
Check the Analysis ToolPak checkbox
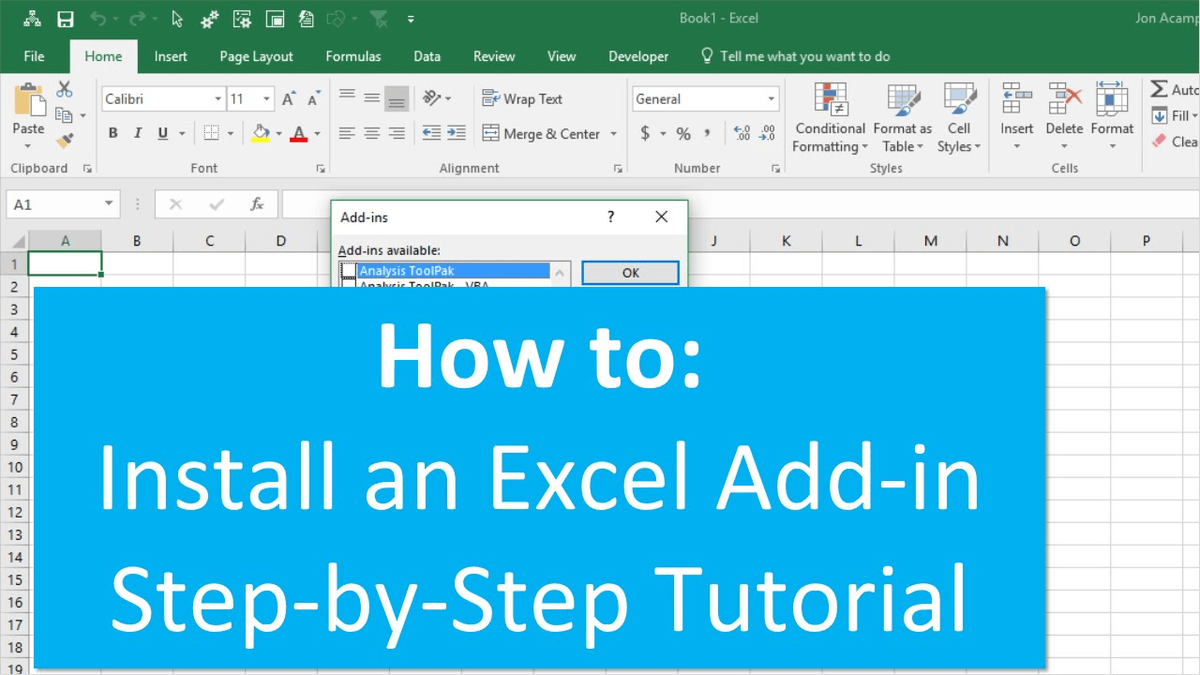pos(349,271)
